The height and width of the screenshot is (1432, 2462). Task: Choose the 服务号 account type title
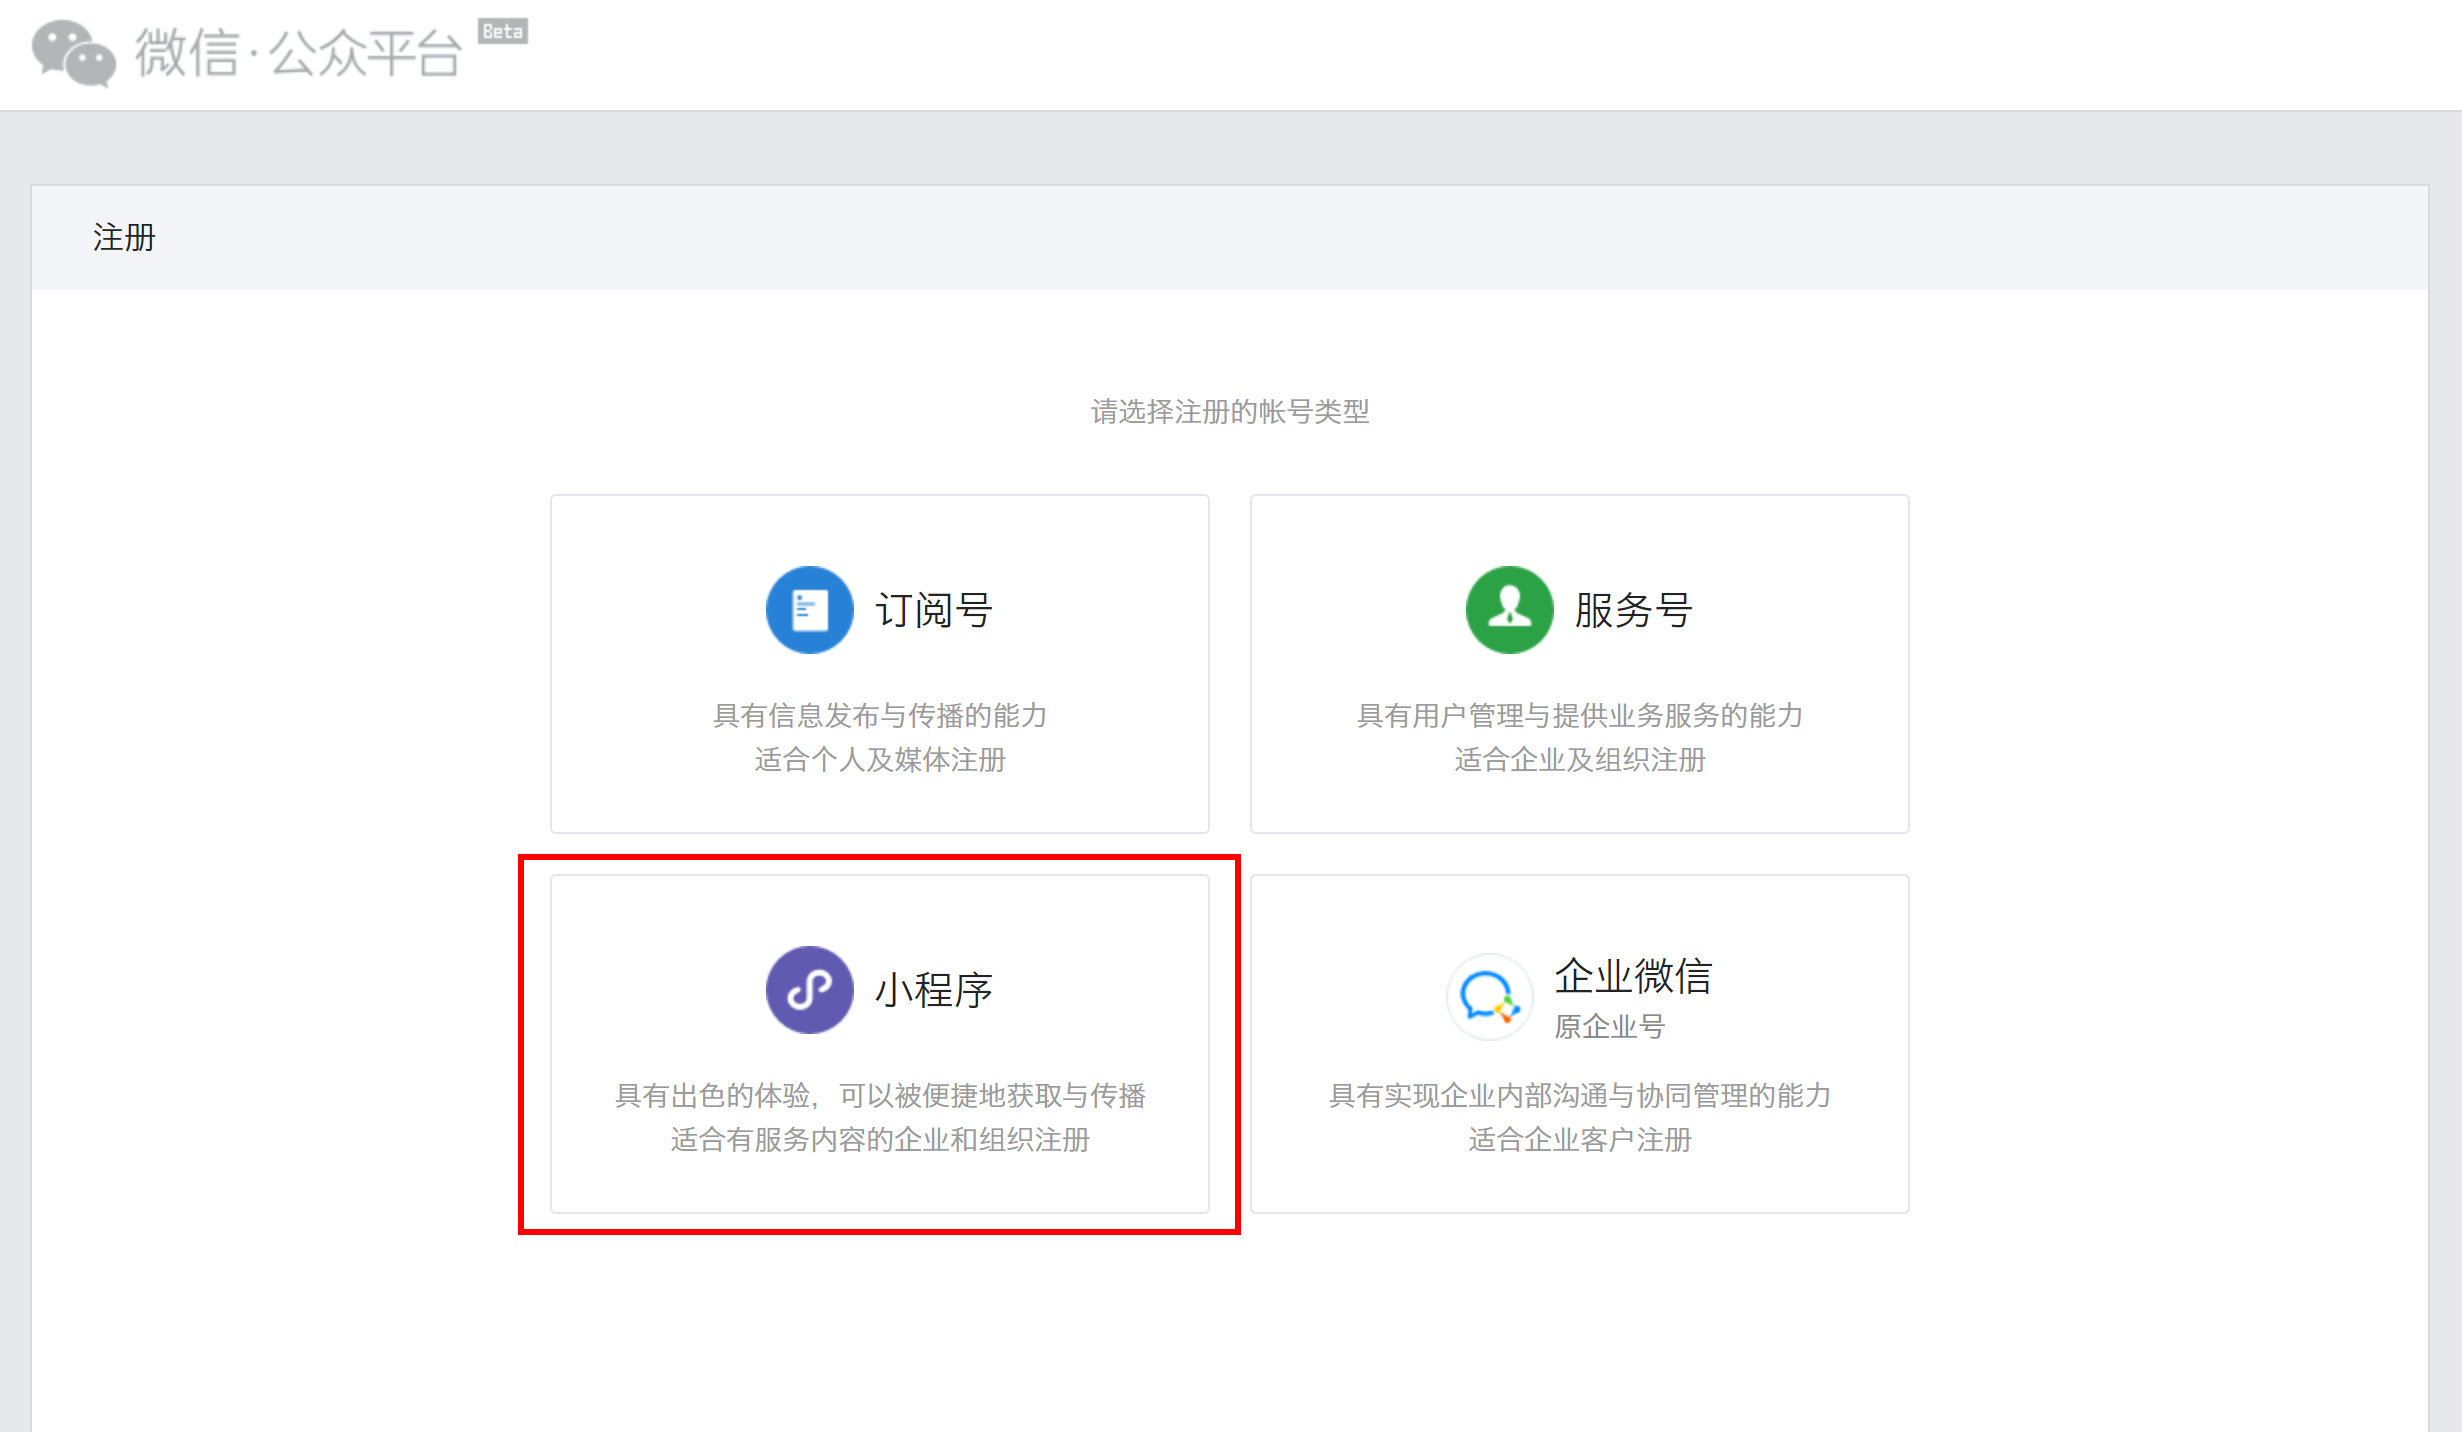[x=1634, y=610]
